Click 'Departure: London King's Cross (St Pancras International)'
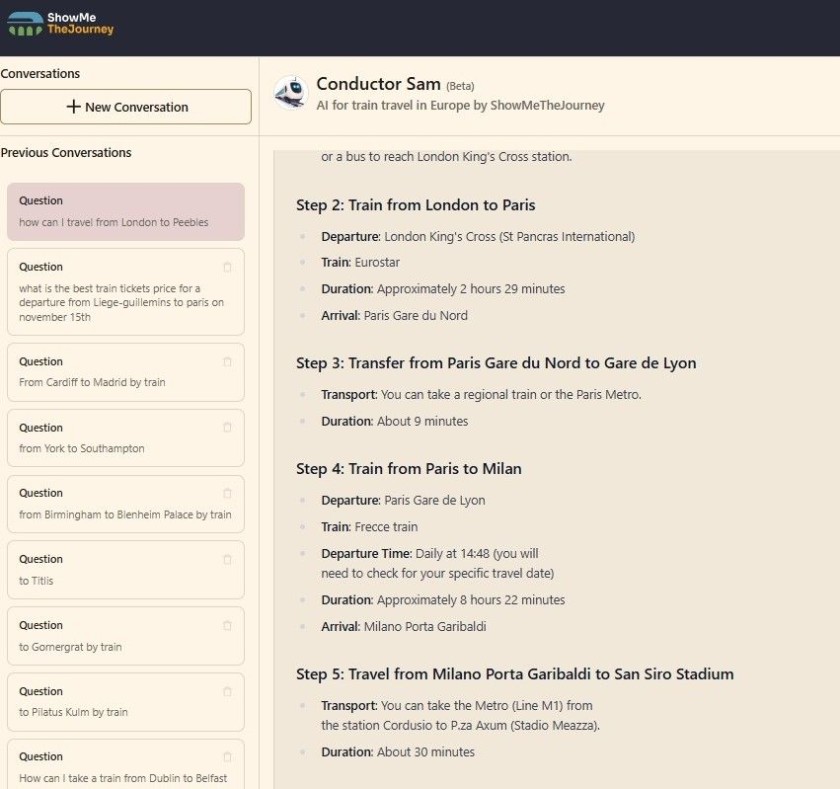840x789 pixels. pos(478,237)
